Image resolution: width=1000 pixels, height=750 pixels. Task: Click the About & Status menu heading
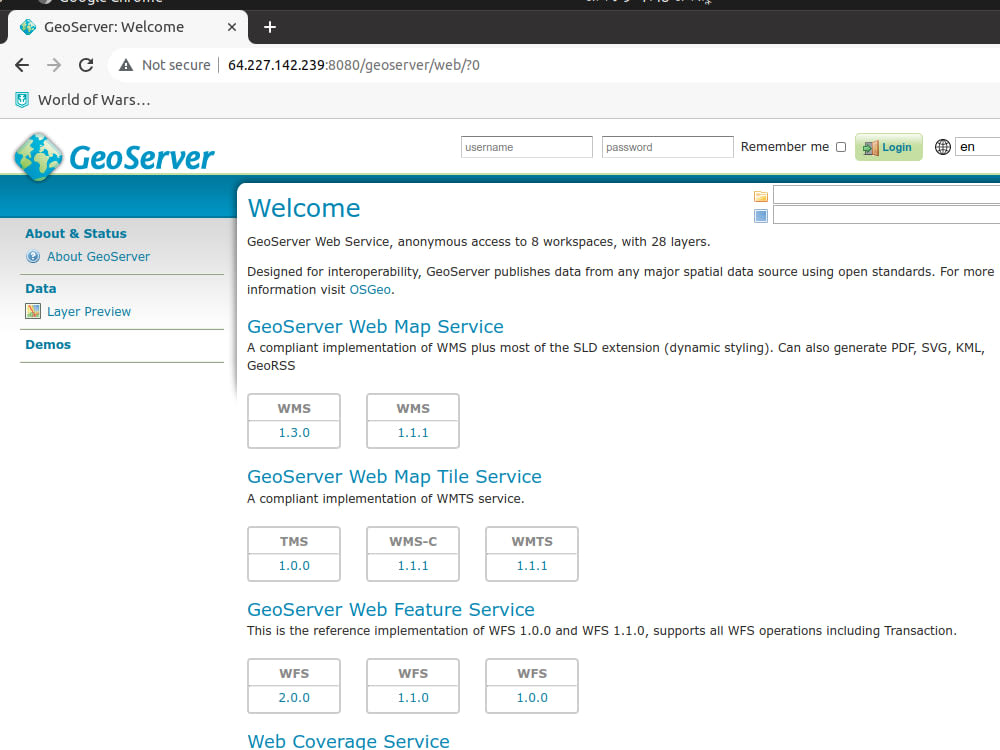click(76, 233)
